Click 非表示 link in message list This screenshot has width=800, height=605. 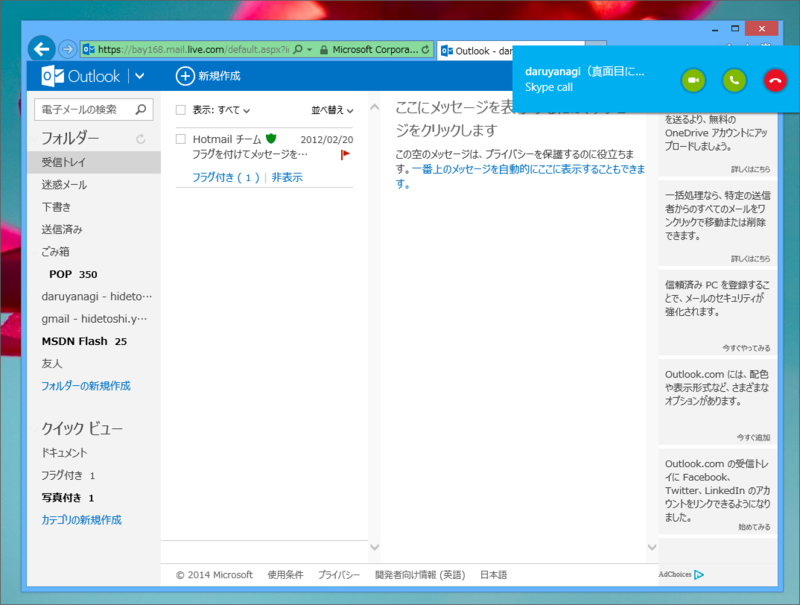click(287, 177)
